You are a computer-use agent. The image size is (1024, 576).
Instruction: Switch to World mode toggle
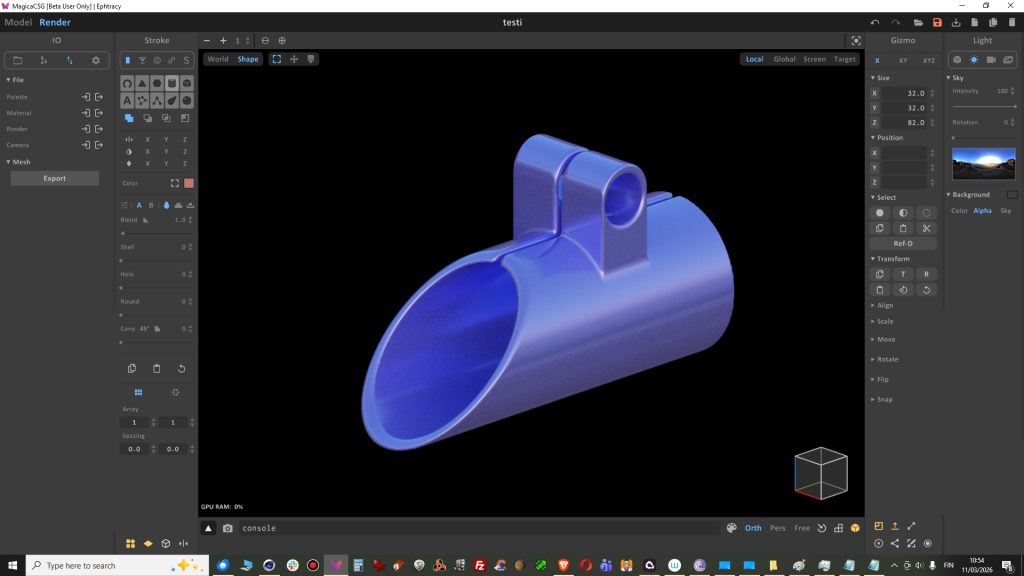pos(218,59)
